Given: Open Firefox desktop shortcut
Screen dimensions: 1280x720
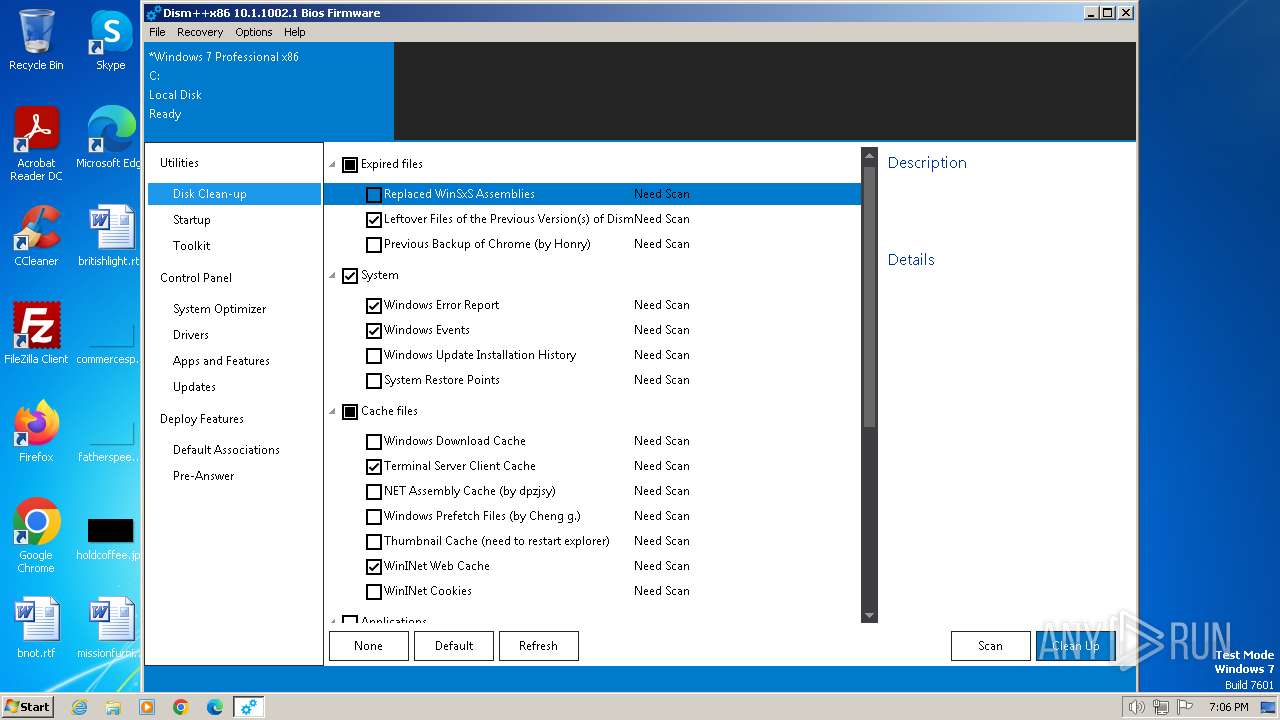Looking at the screenshot, I should (x=36, y=432).
